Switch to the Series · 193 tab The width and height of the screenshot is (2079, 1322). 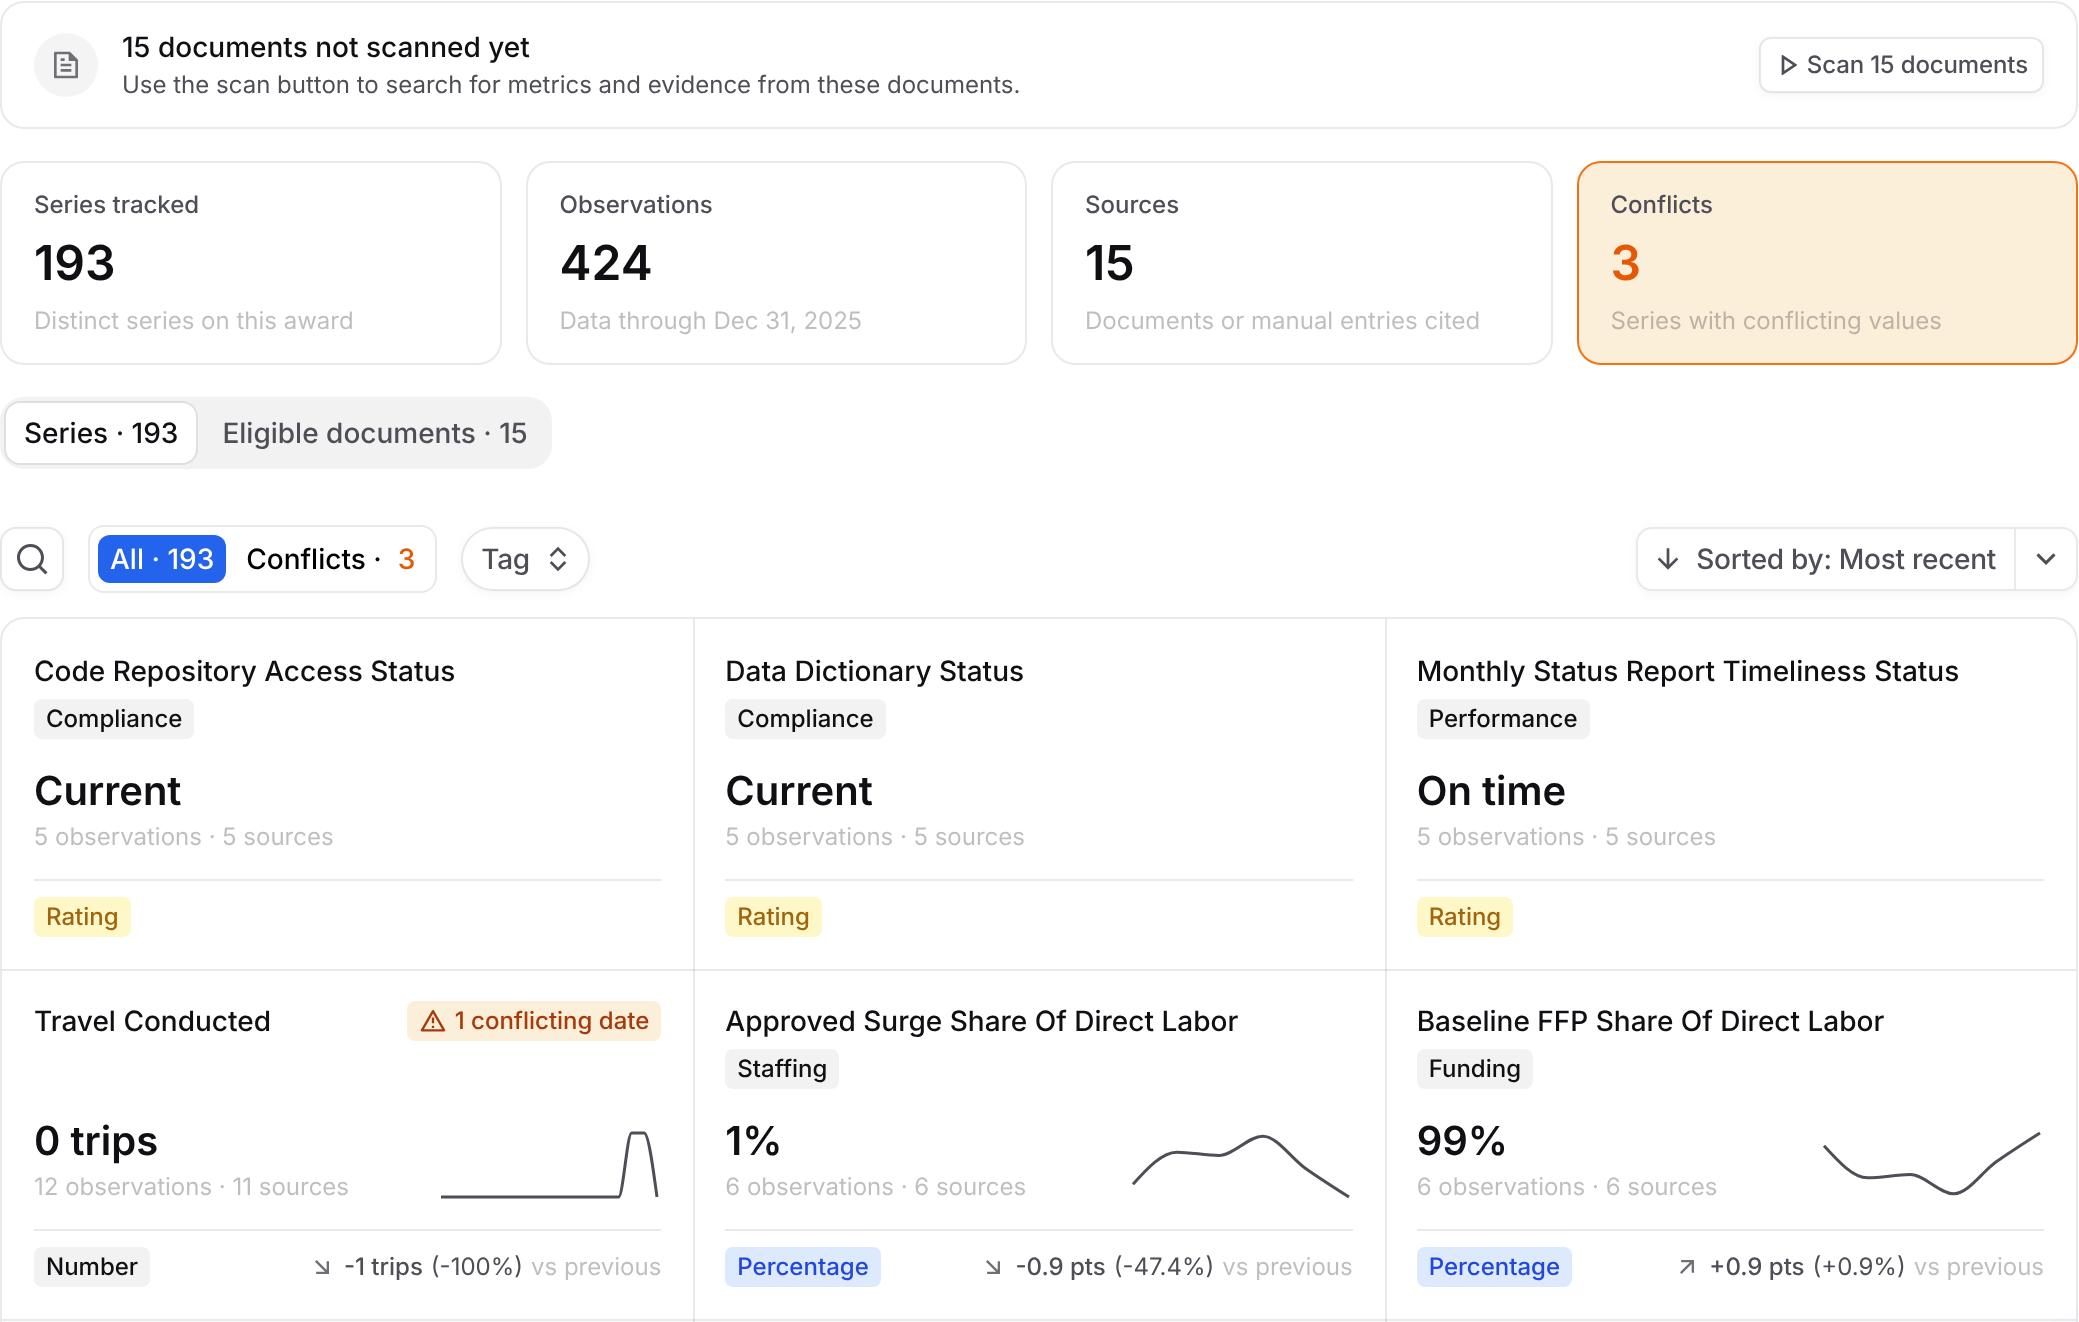point(101,433)
